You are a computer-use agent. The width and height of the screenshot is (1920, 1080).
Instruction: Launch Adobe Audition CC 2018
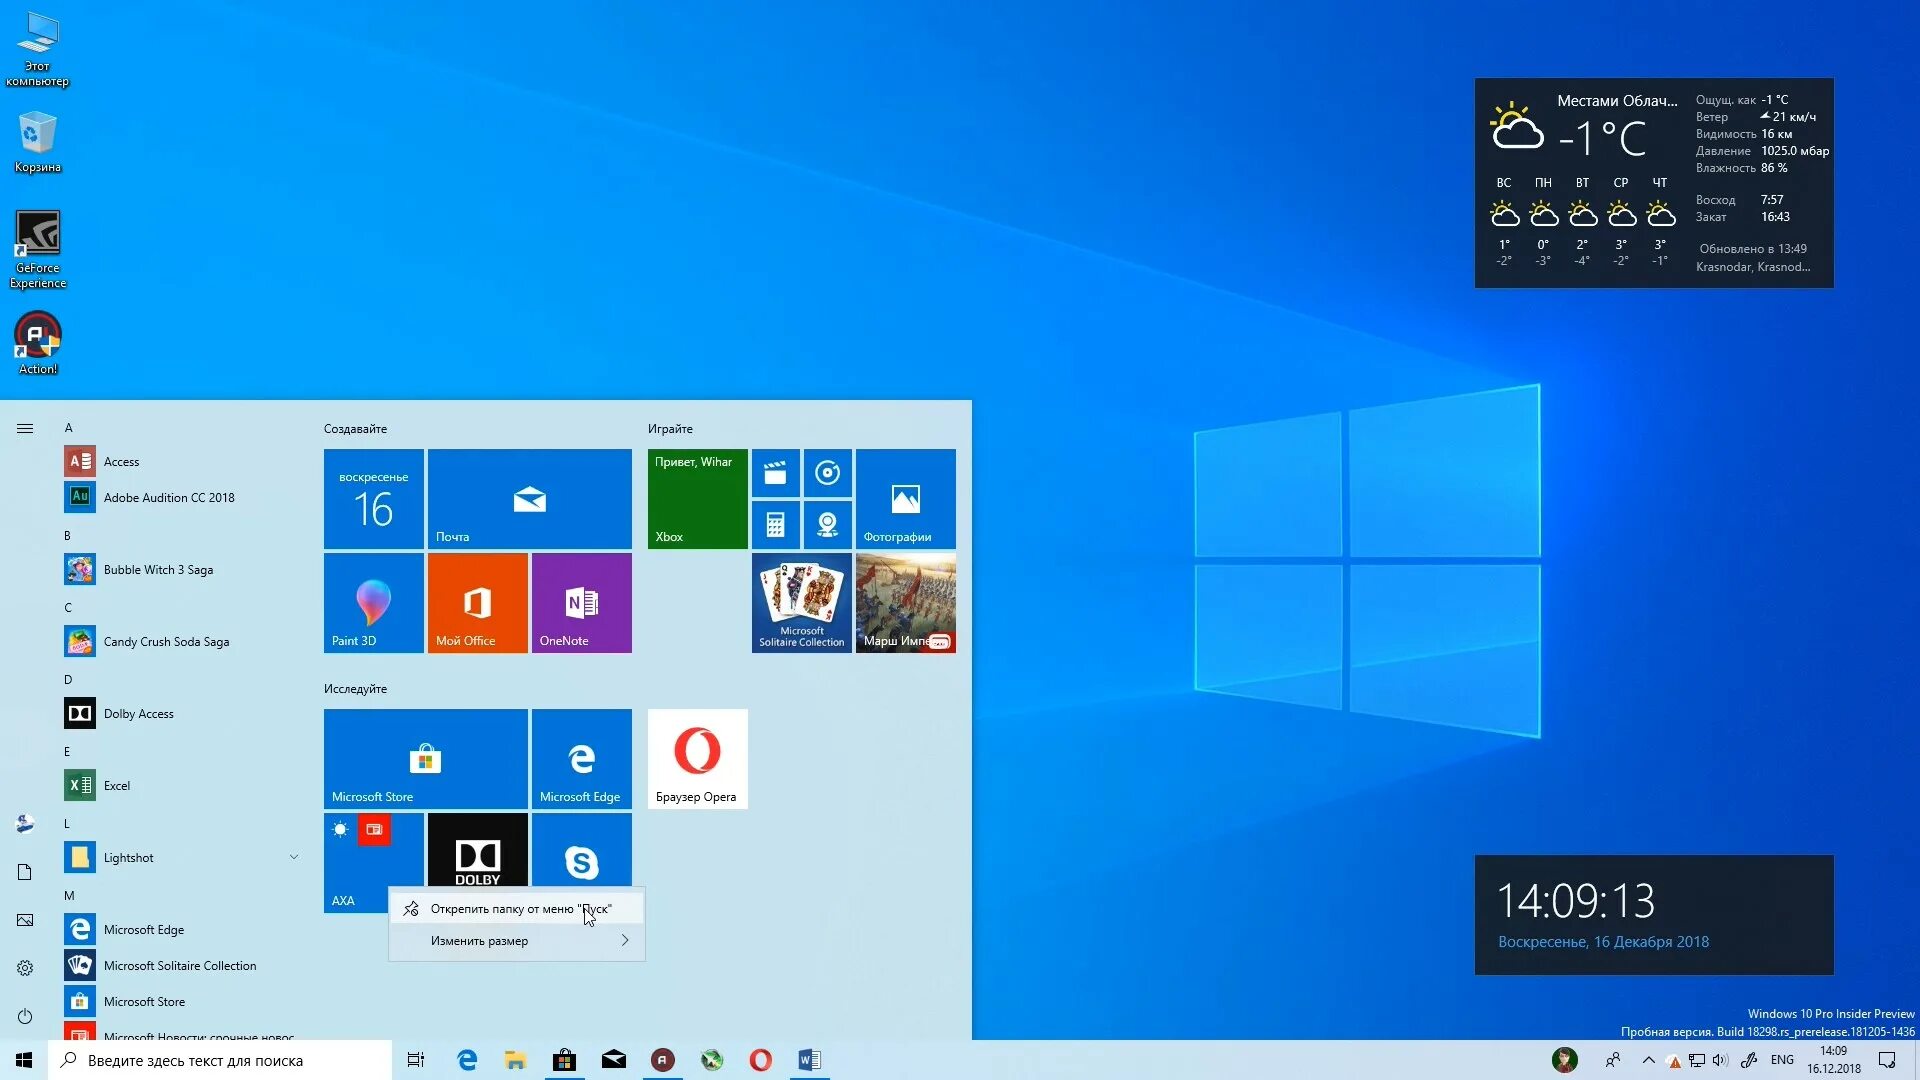(180, 497)
